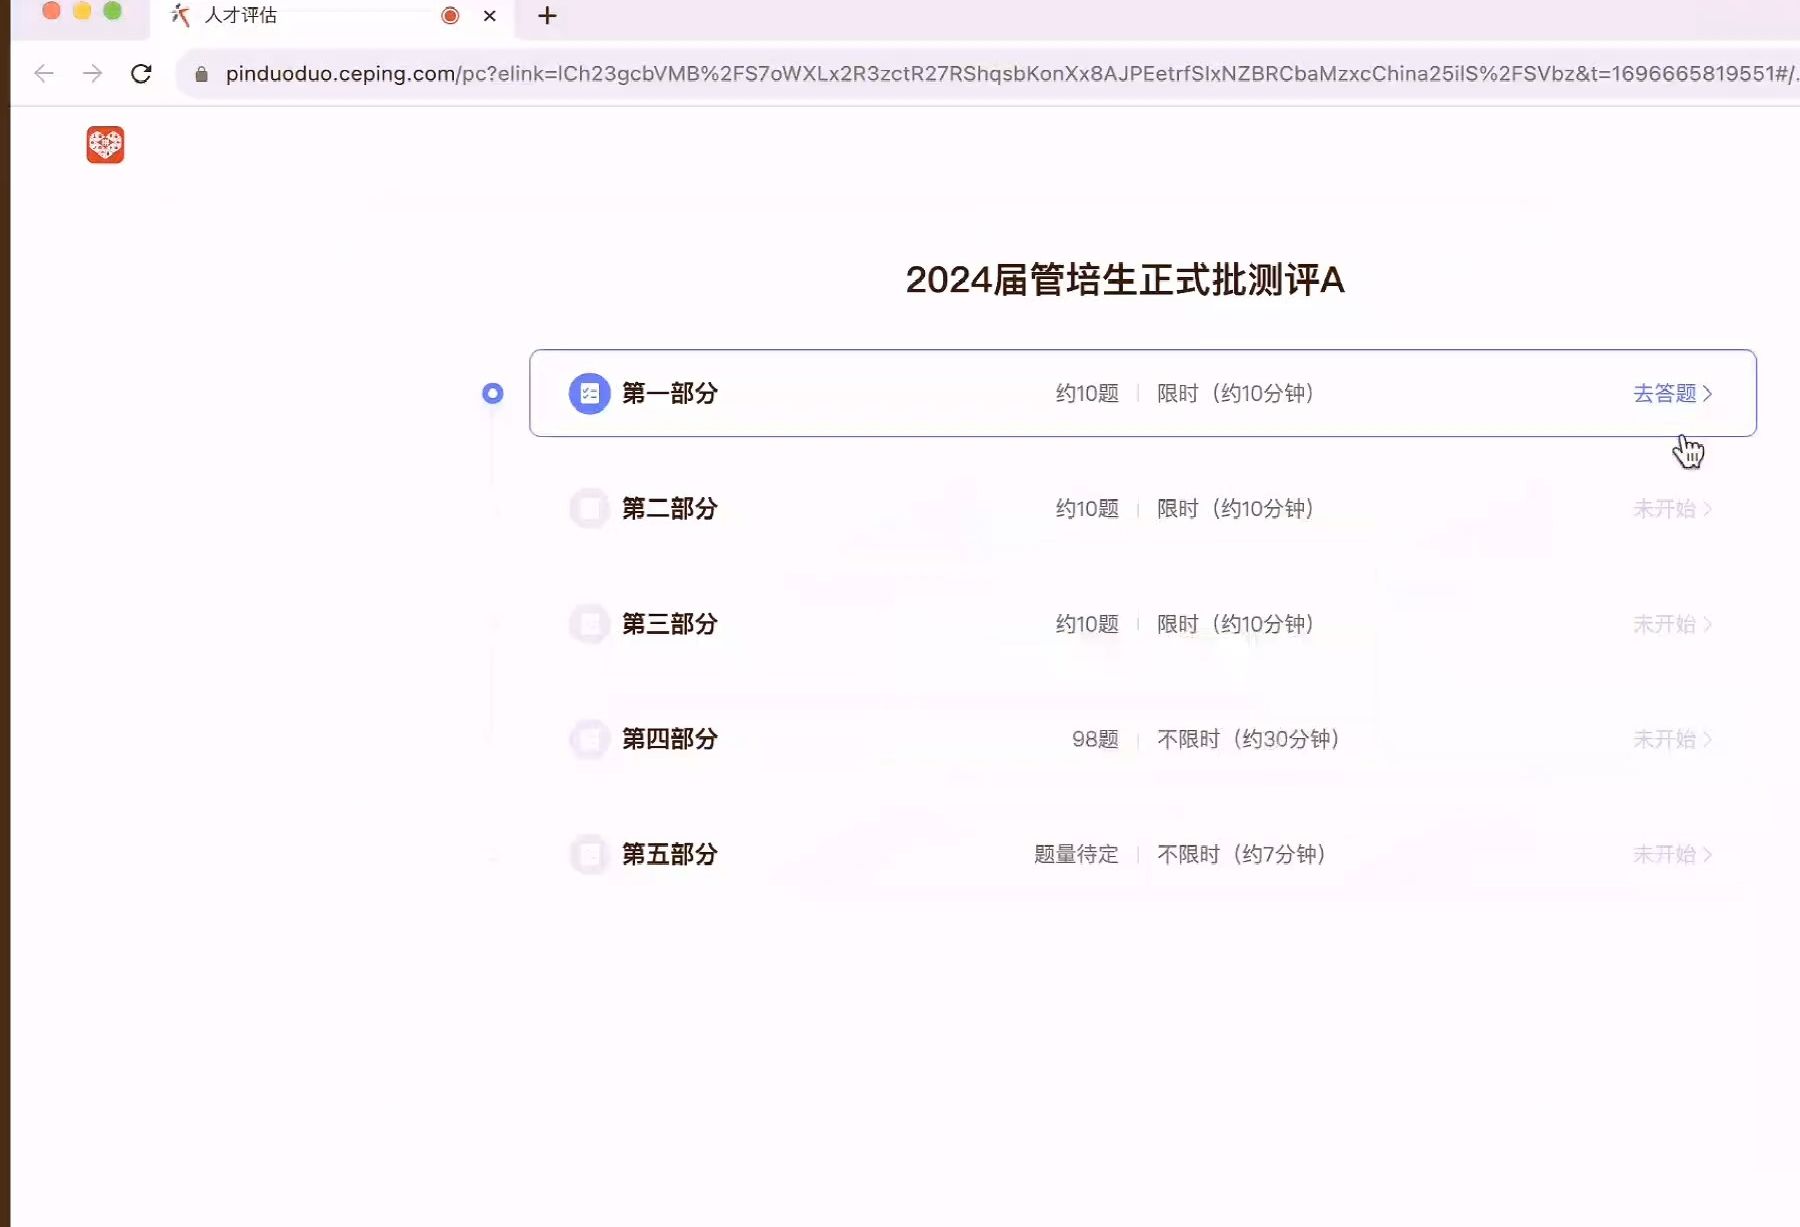Select the 第一部分 section title
The height and width of the screenshot is (1227, 1800).
(670, 394)
